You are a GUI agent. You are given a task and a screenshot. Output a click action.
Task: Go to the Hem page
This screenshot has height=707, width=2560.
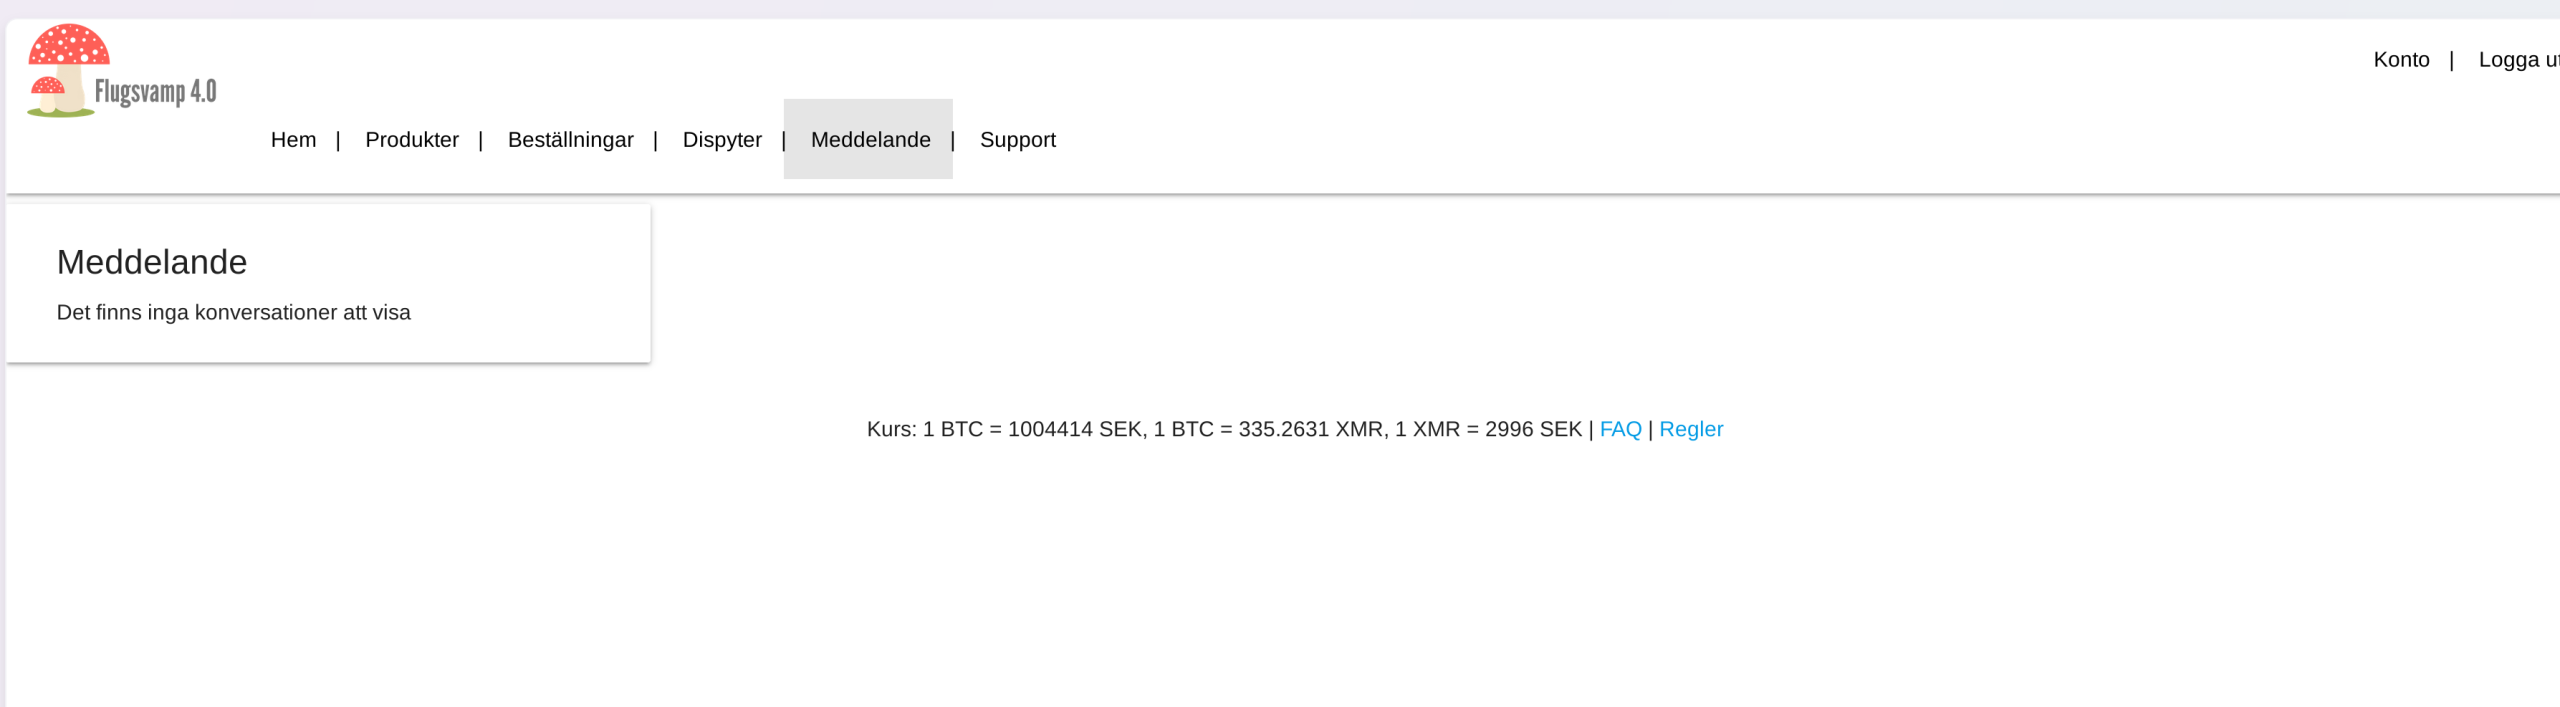[x=293, y=140]
